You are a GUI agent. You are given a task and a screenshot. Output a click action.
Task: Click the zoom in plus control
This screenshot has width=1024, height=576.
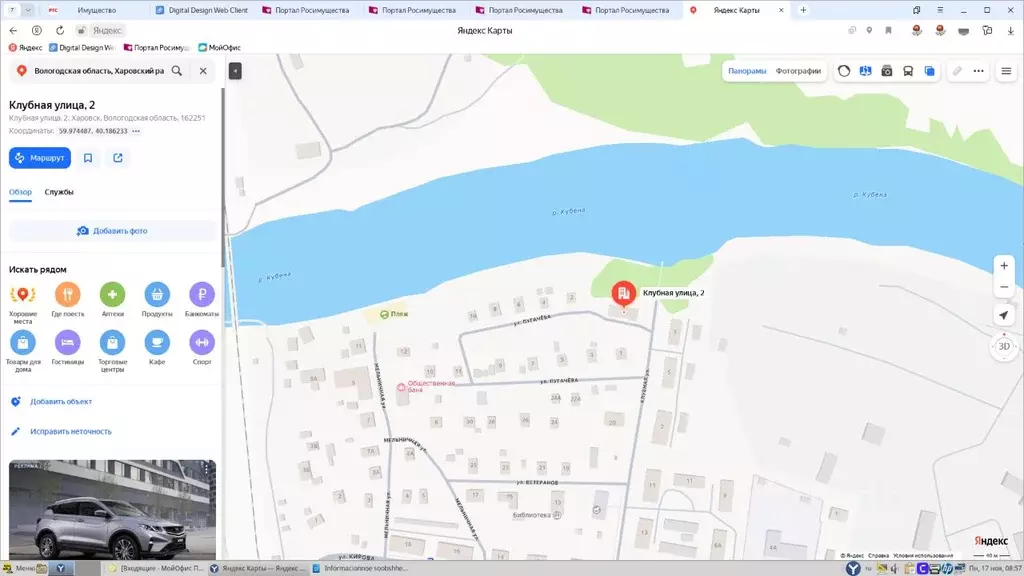pos(1003,265)
